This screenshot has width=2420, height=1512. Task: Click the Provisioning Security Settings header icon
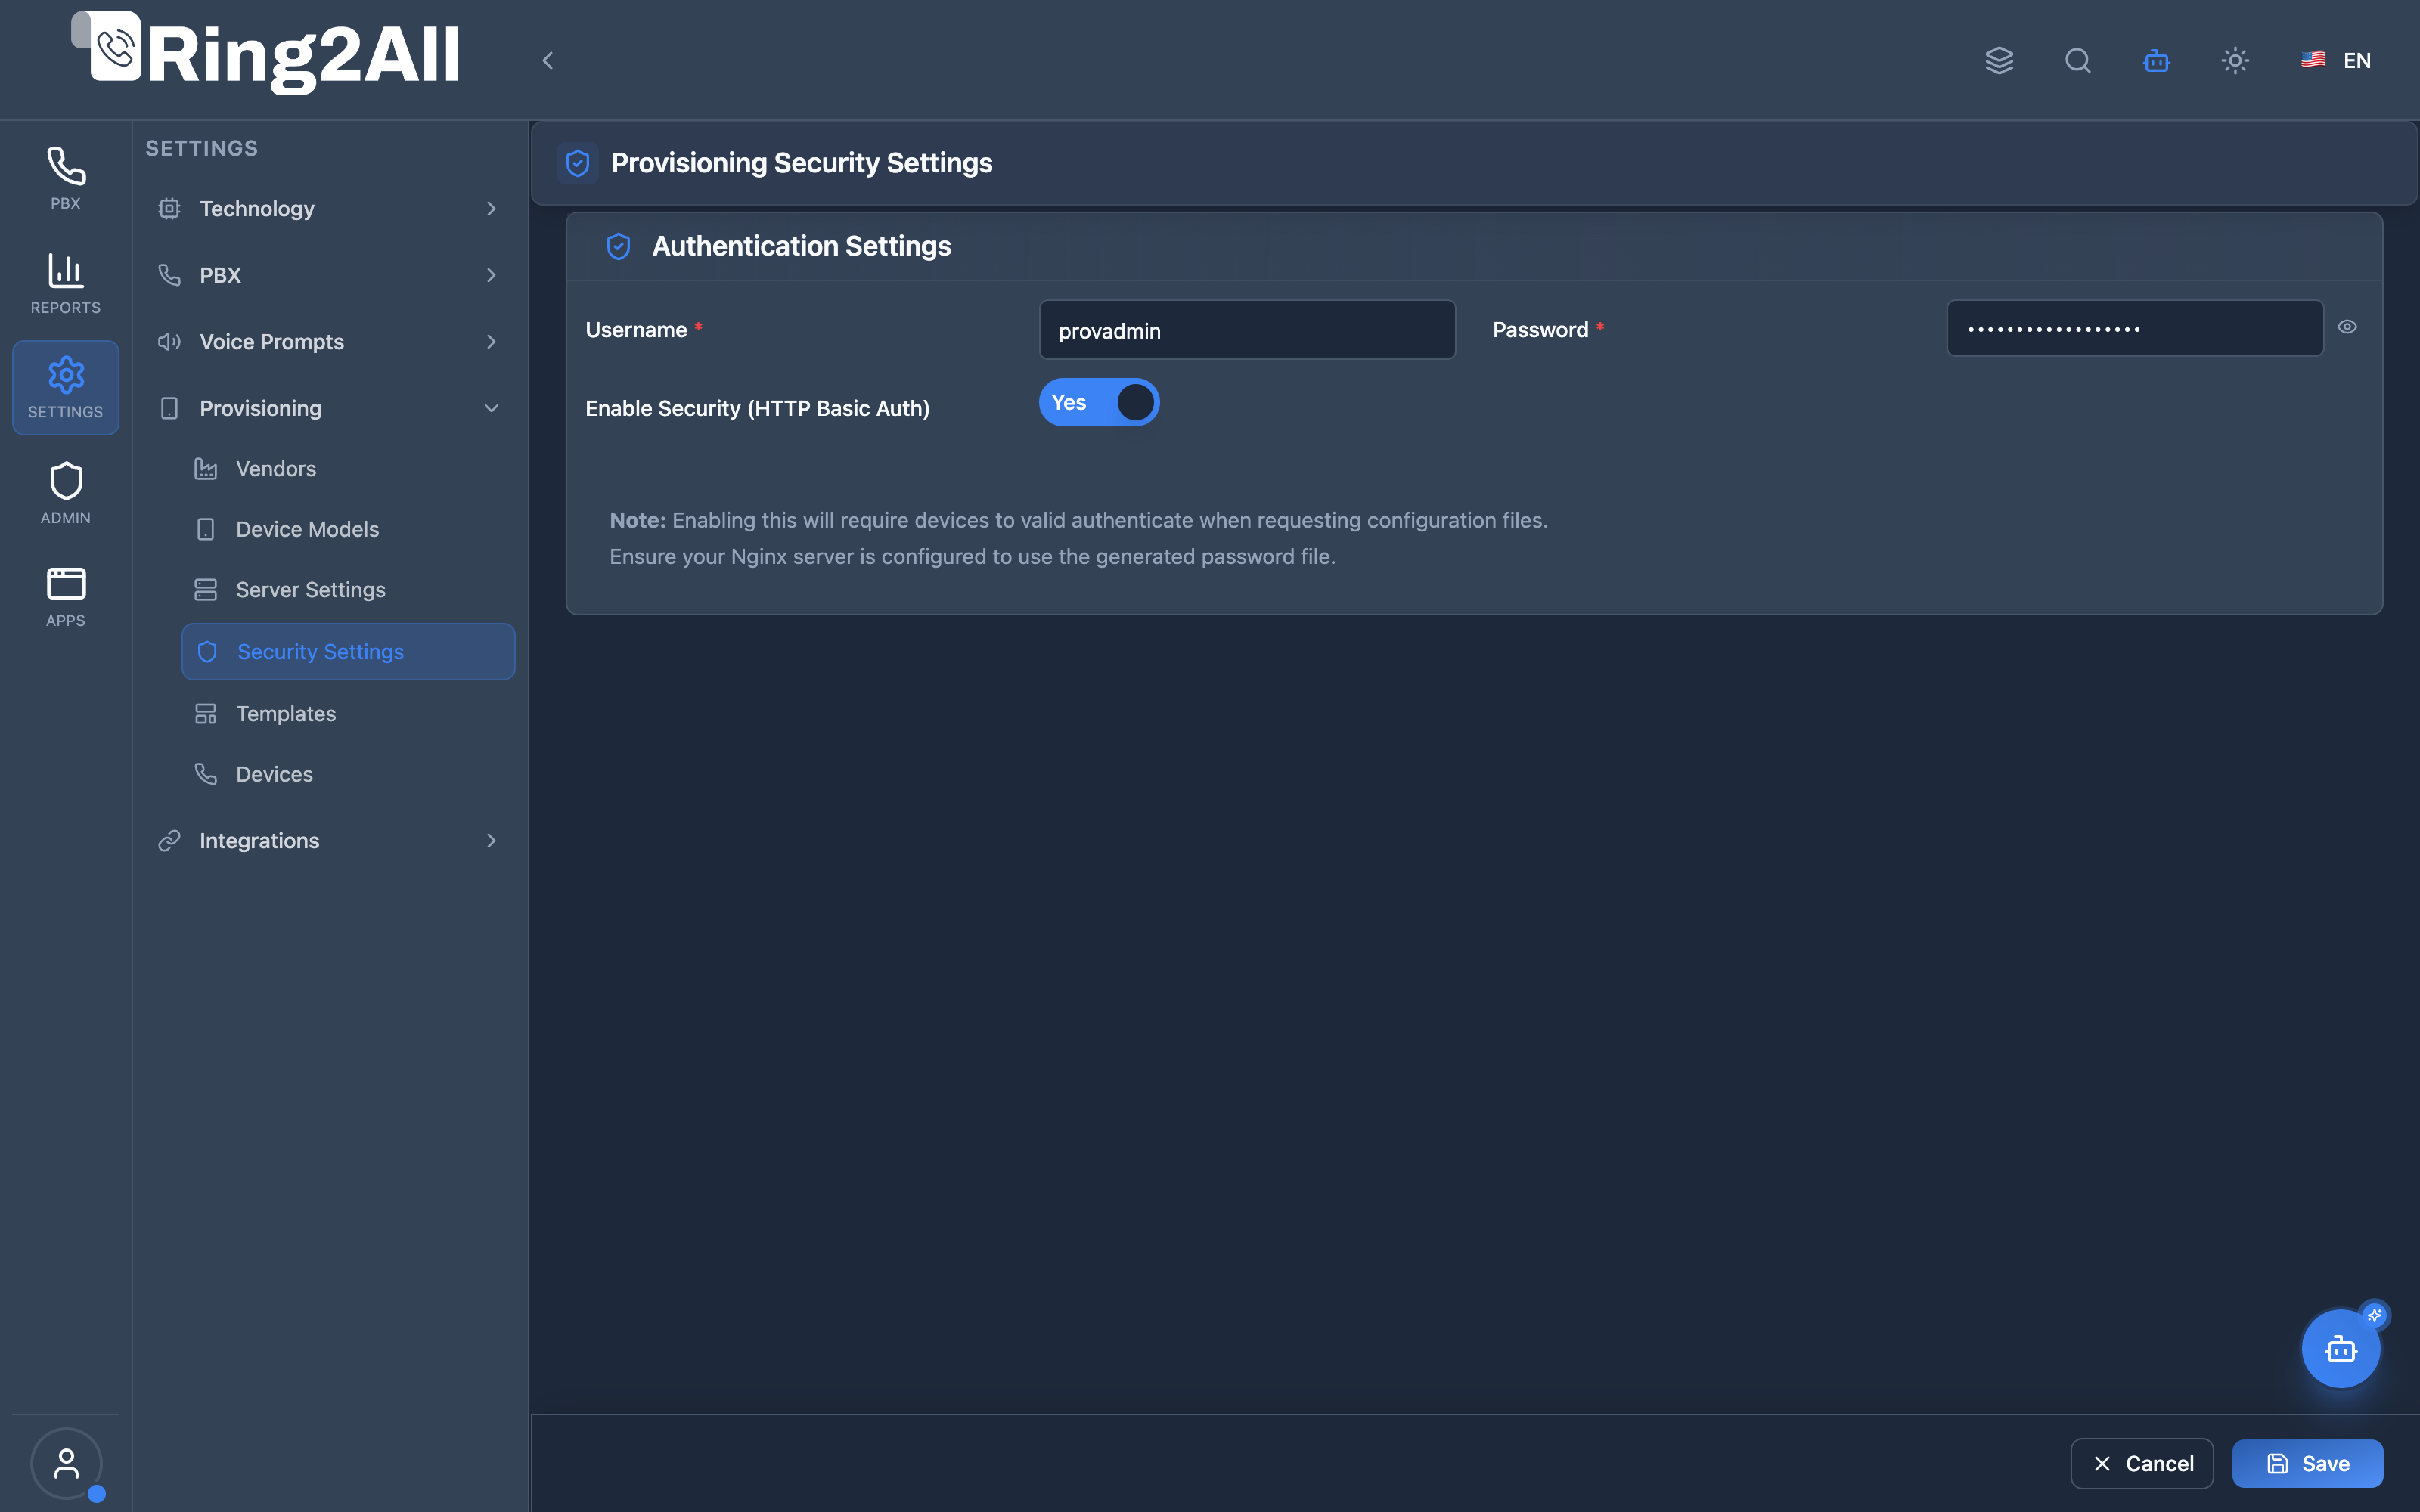577,163
